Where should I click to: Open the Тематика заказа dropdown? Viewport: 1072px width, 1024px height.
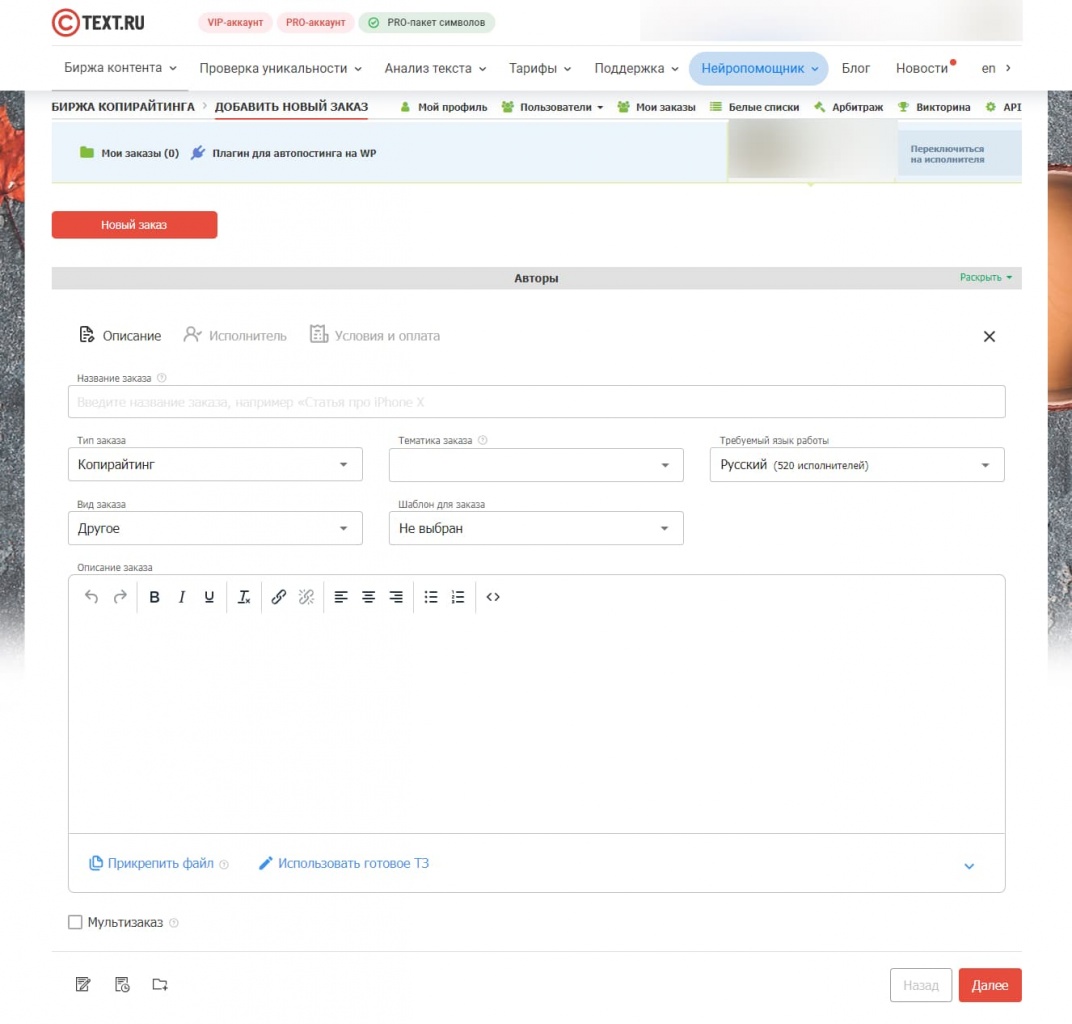[x=536, y=465]
